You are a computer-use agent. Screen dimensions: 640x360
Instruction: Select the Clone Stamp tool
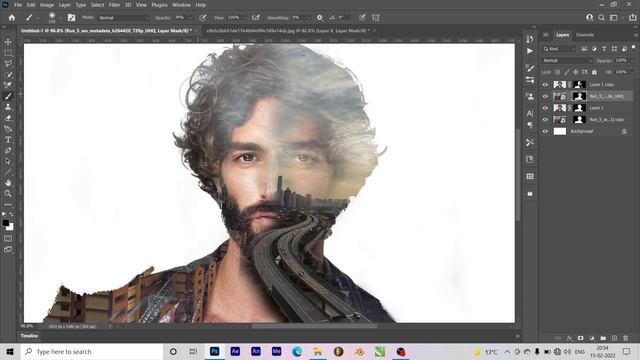pyautogui.click(x=8, y=107)
